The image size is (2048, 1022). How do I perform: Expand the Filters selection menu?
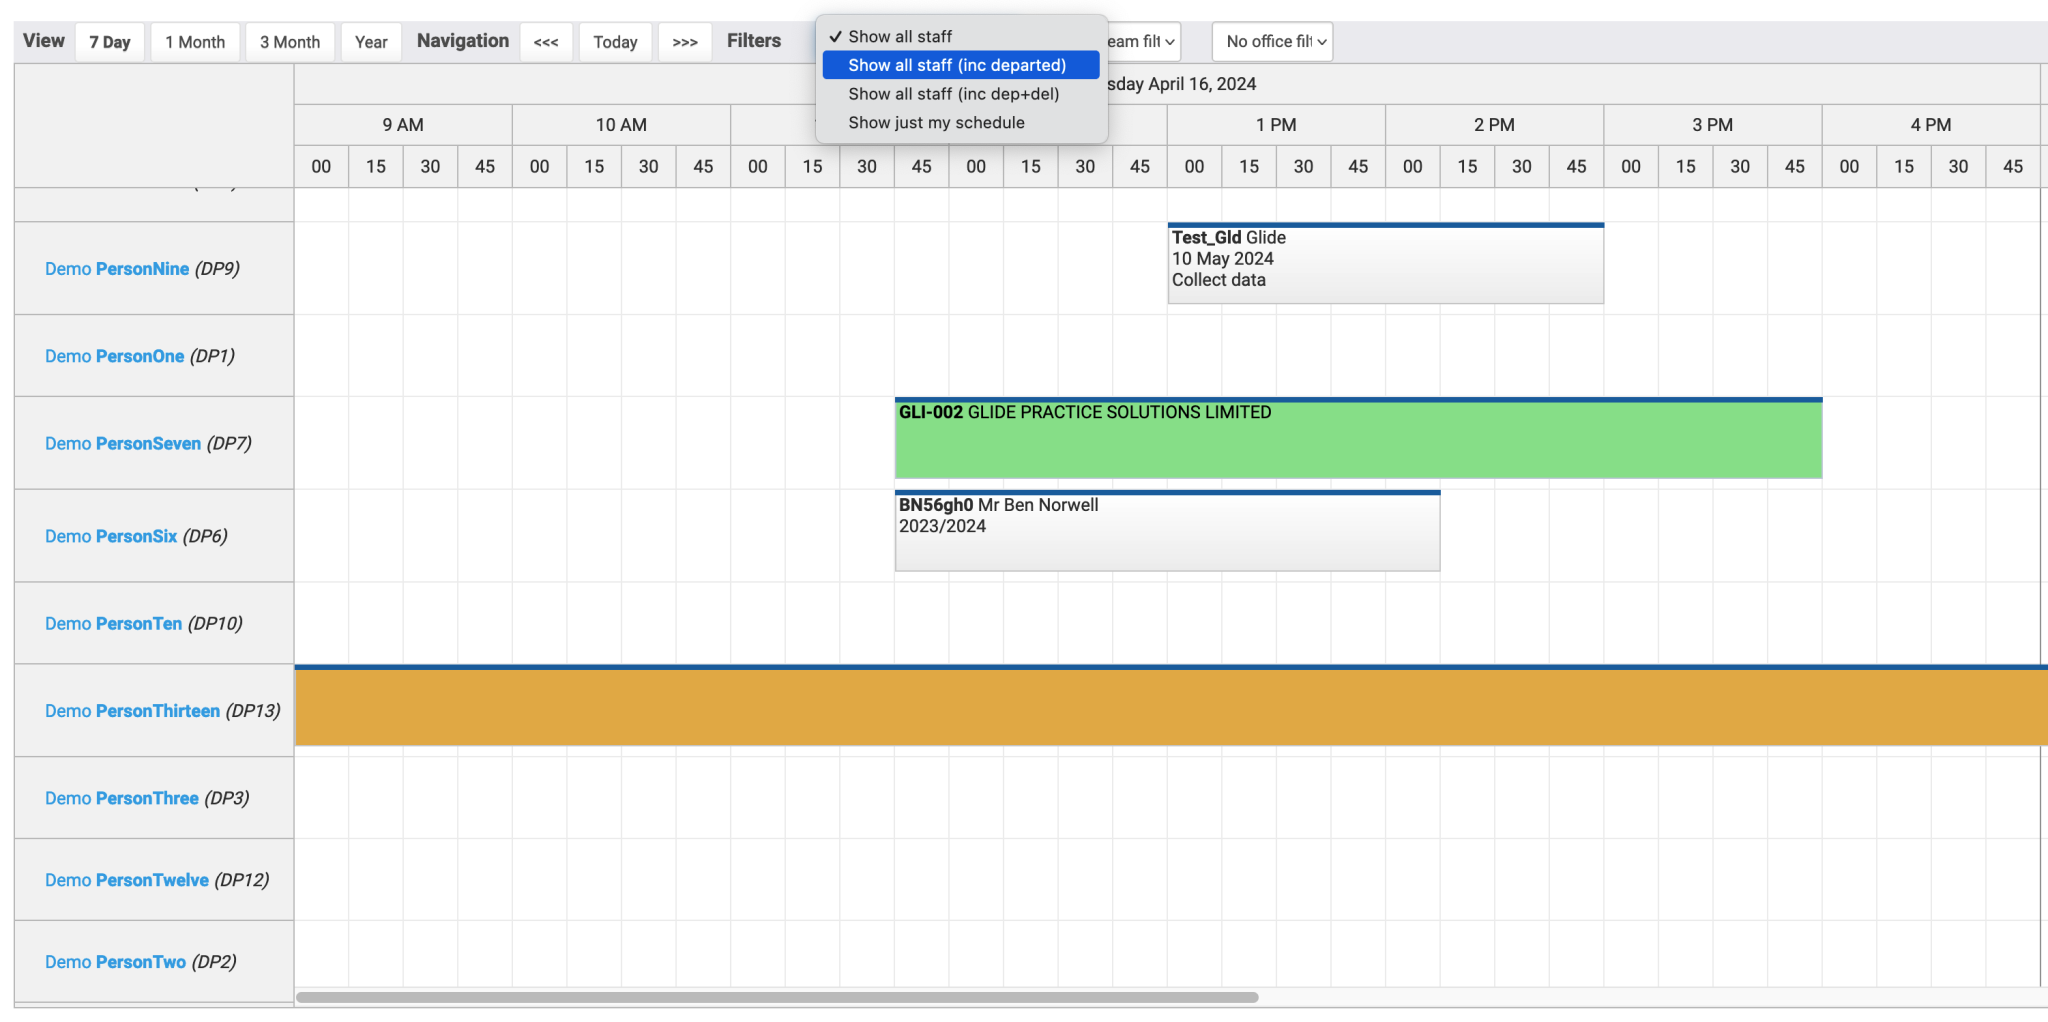point(754,41)
